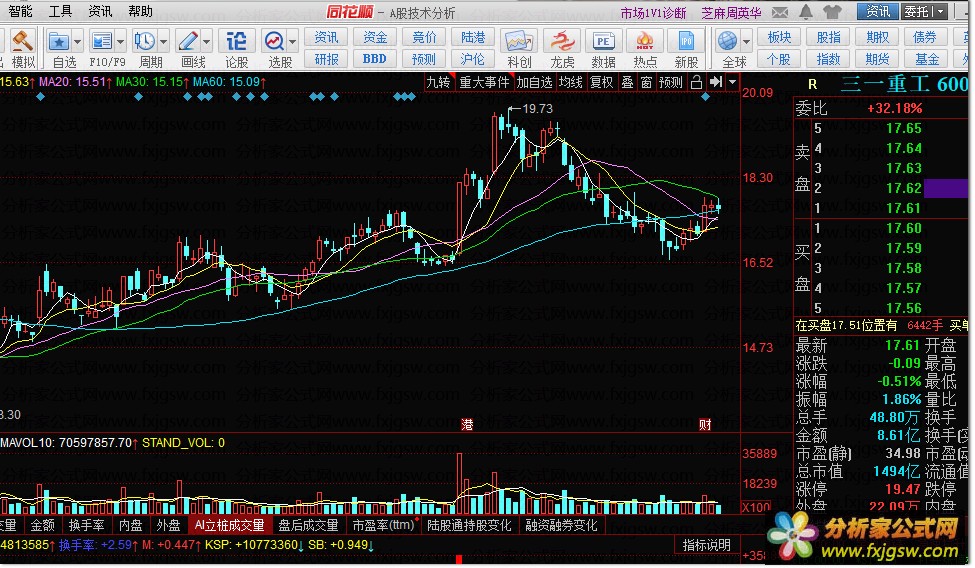Viewport: 975px width, 568px height.
Task: Open the 论股 stock discussion icon
Action: pyautogui.click(x=236, y=42)
